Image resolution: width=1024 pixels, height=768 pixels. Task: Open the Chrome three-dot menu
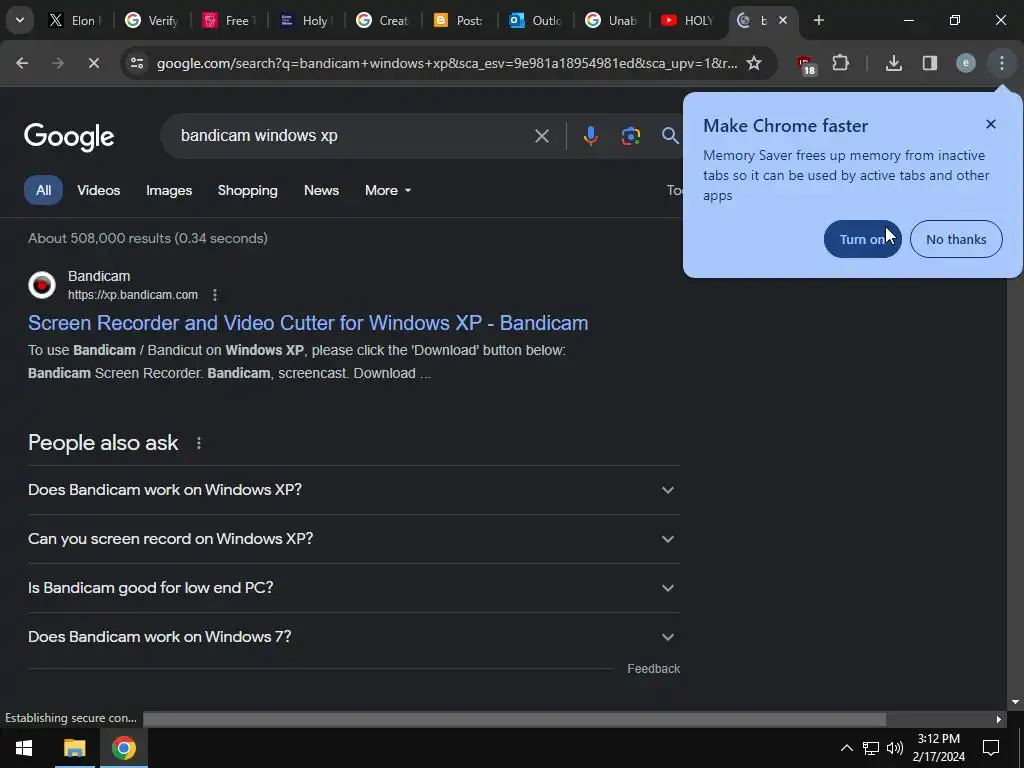tap(1002, 63)
